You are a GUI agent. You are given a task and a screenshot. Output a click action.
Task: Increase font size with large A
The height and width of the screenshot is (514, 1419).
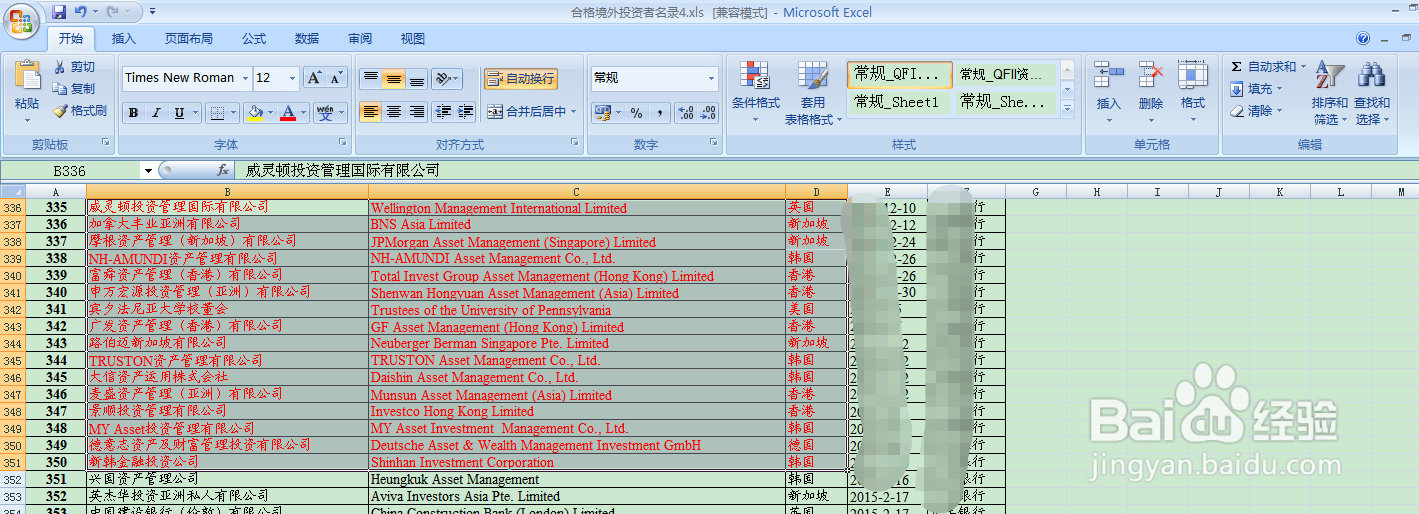(314, 78)
